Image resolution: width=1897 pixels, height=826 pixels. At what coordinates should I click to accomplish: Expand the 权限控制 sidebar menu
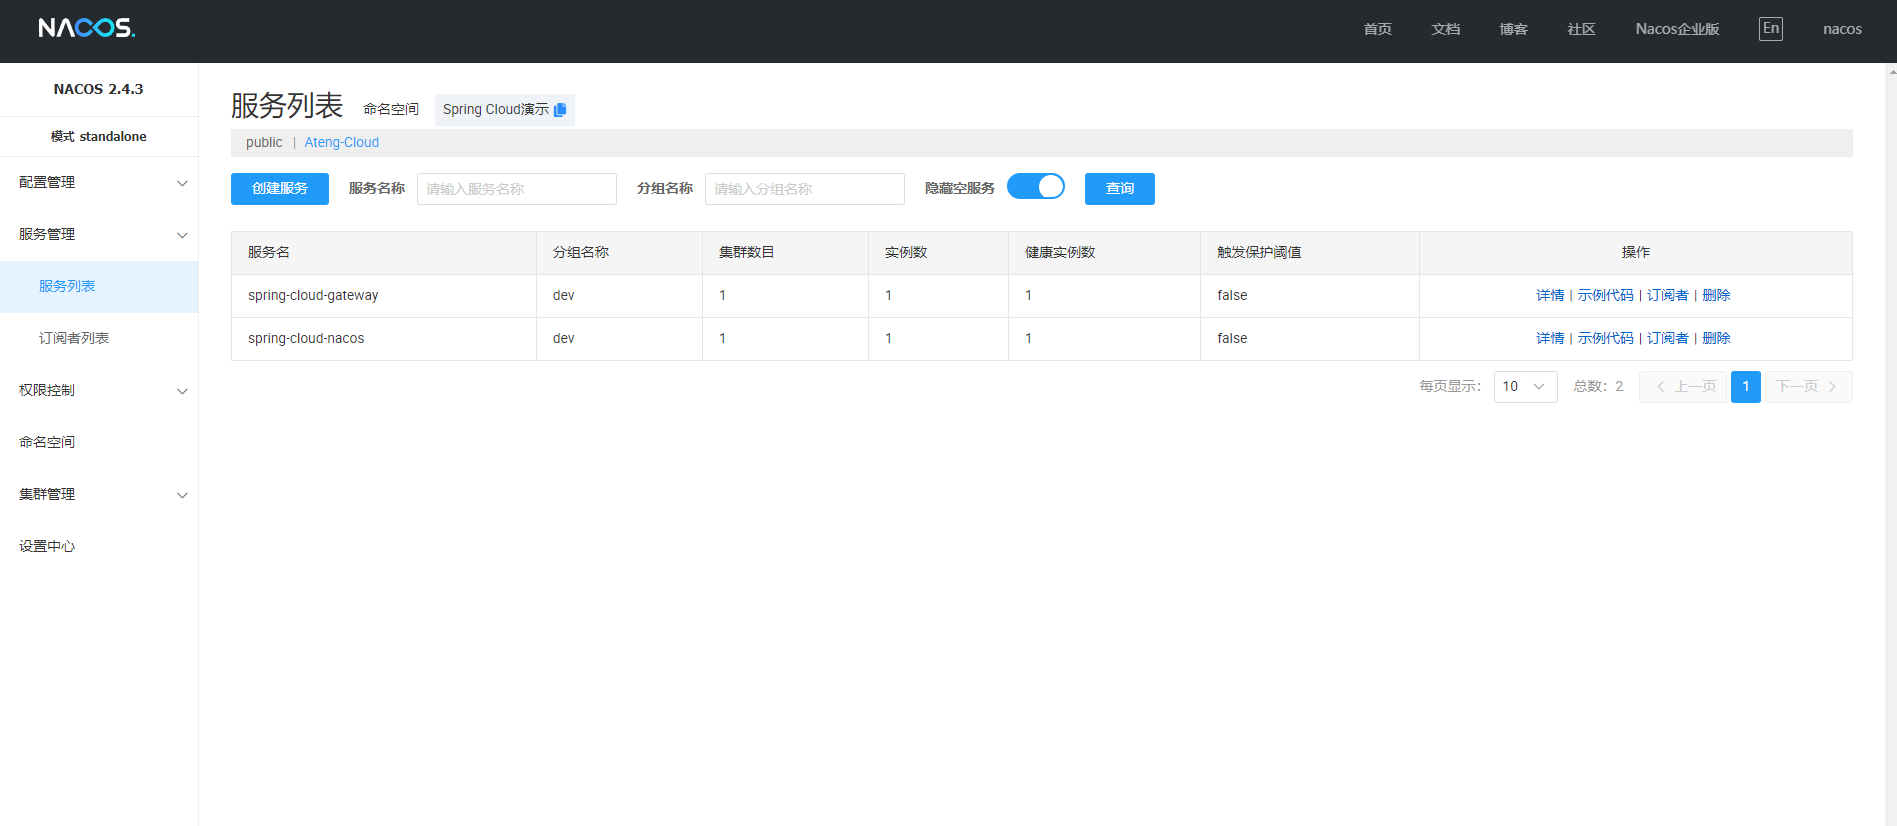point(98,390)
